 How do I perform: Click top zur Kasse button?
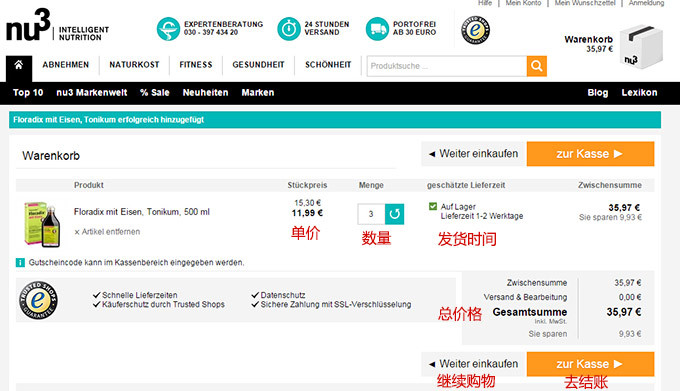point(590,154)
